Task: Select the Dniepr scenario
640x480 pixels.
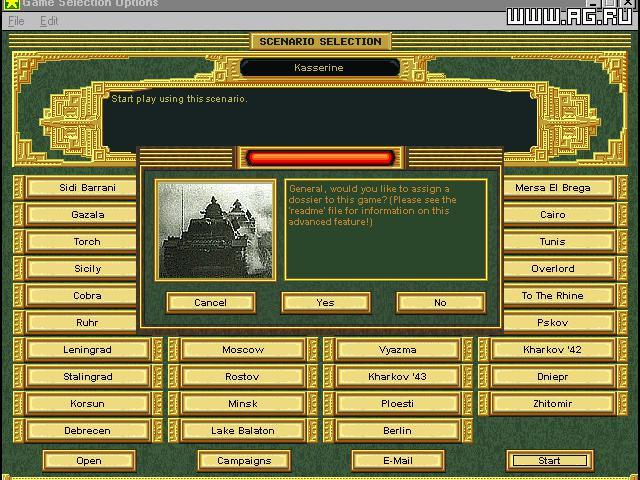Action: click(553, 377)
